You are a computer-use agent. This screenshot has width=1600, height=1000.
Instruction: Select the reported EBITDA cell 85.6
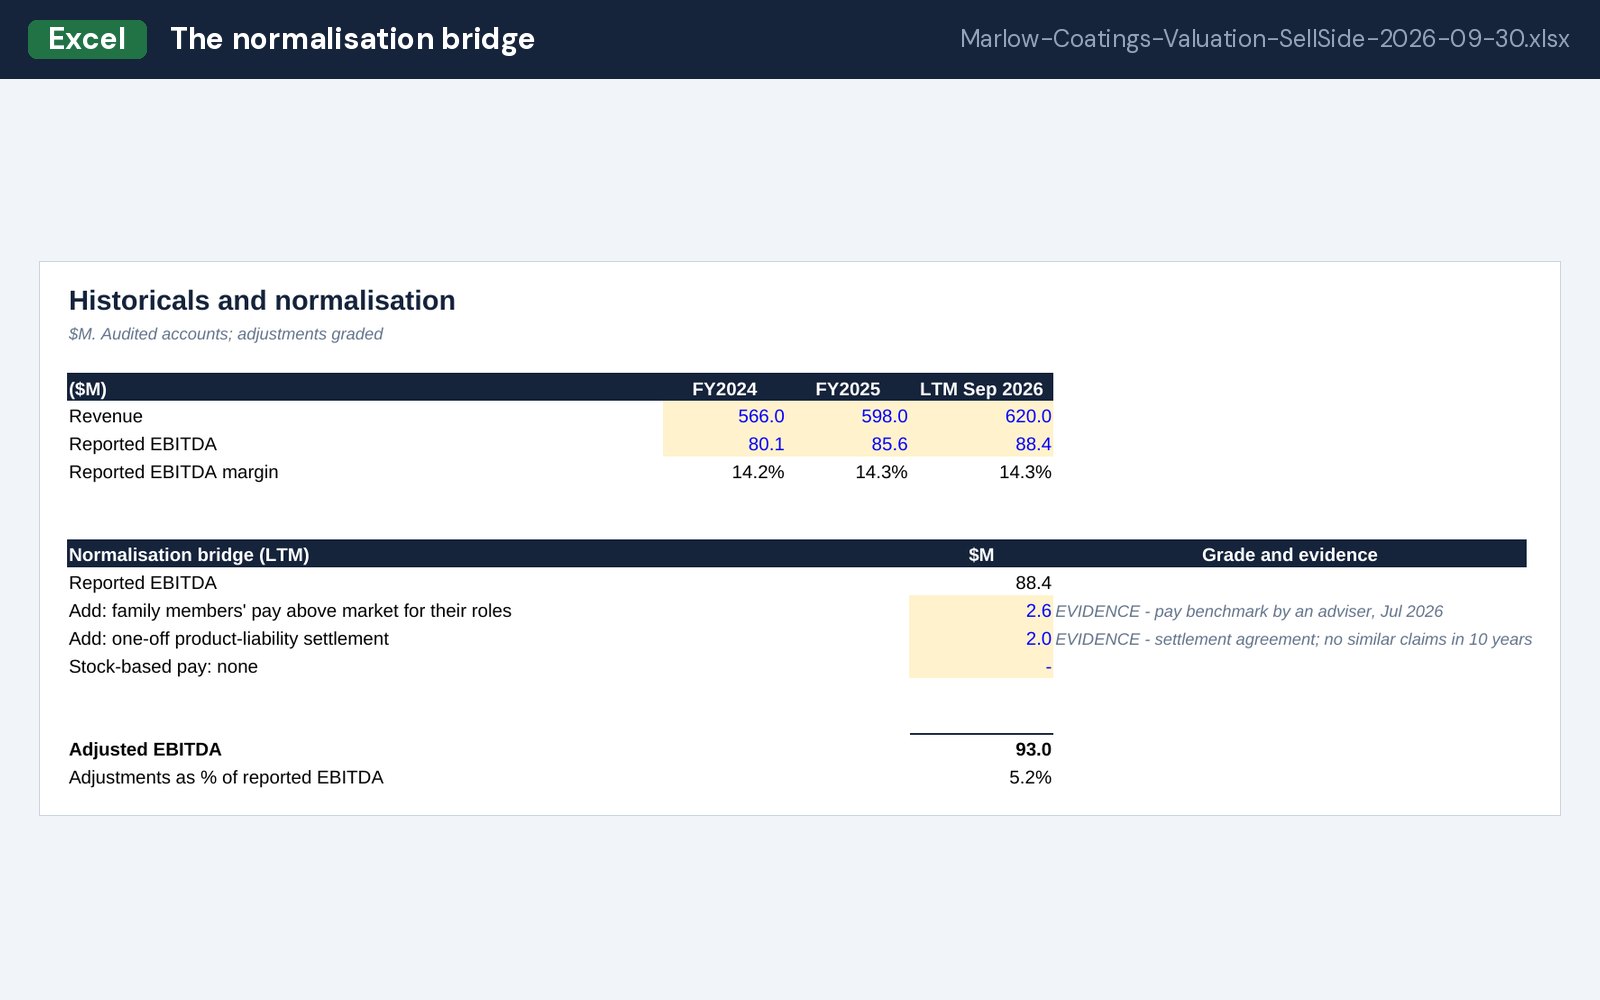pyautogui.click(x=847, y=444)
